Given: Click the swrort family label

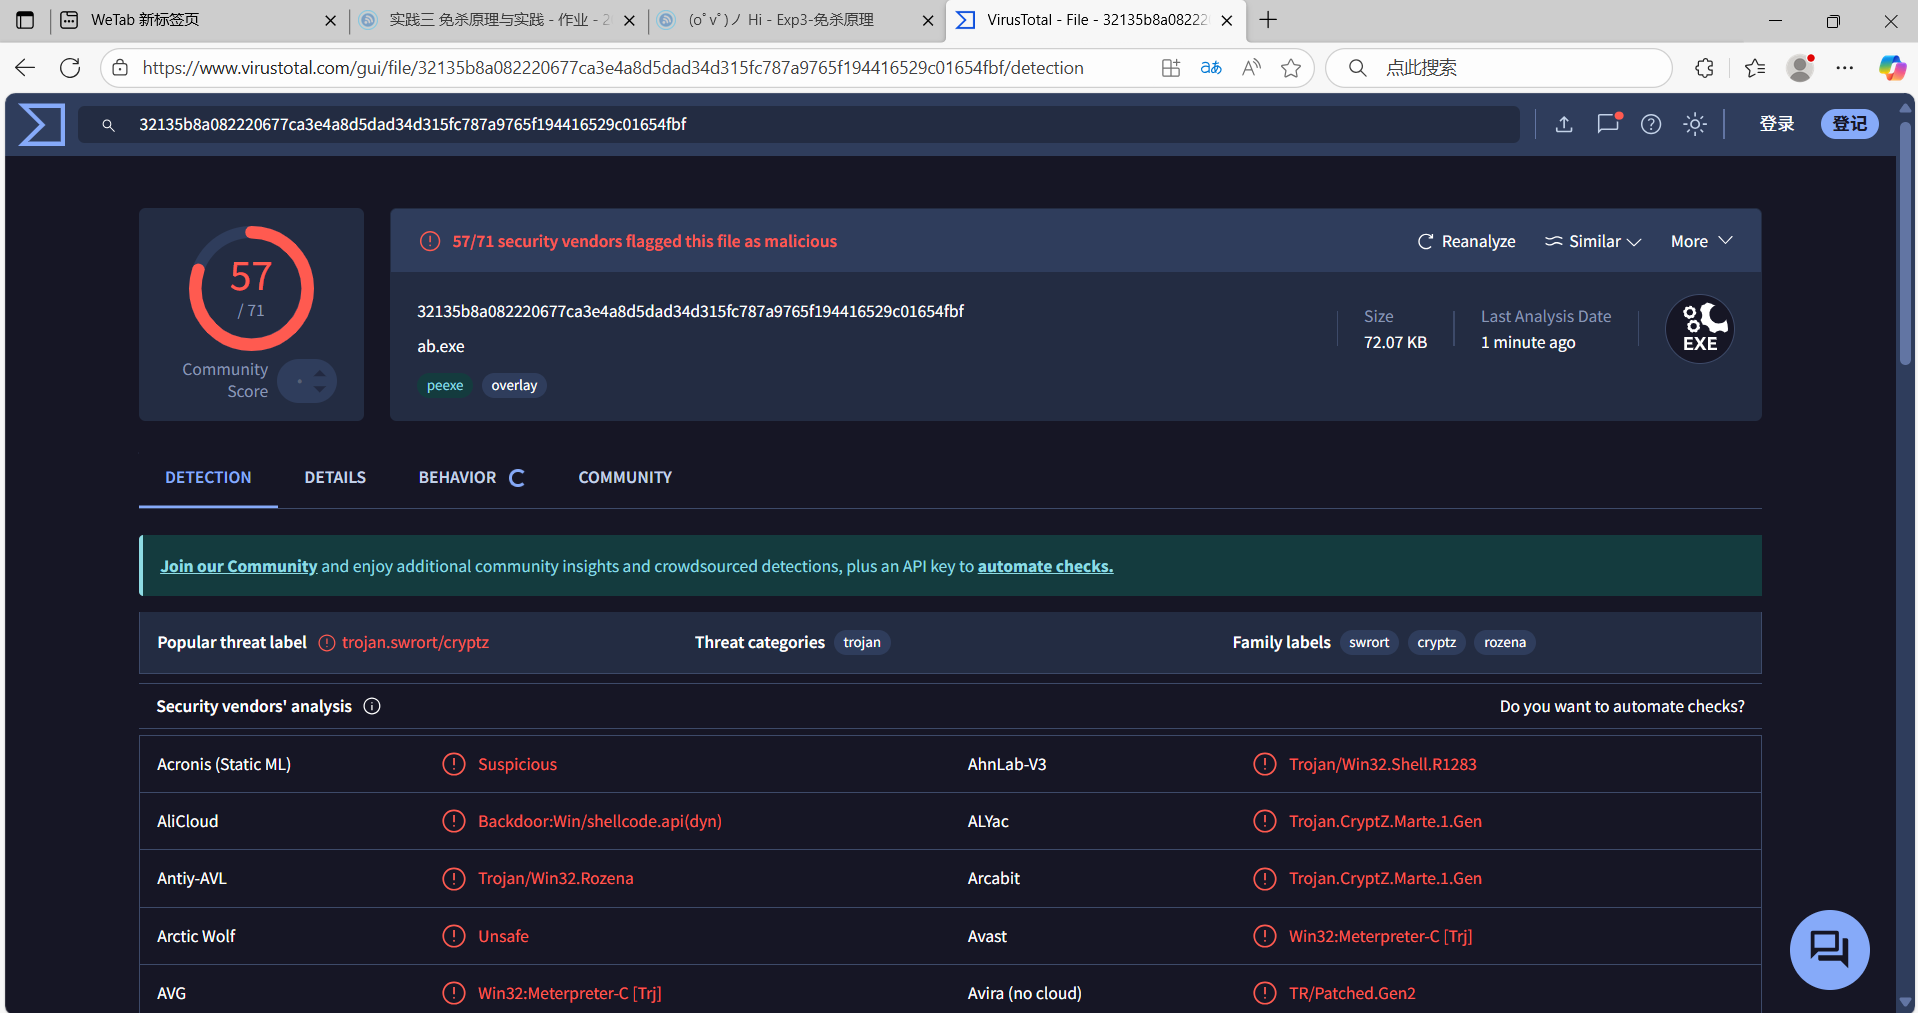Looking at the screenshot, I should click(1369, 642).
